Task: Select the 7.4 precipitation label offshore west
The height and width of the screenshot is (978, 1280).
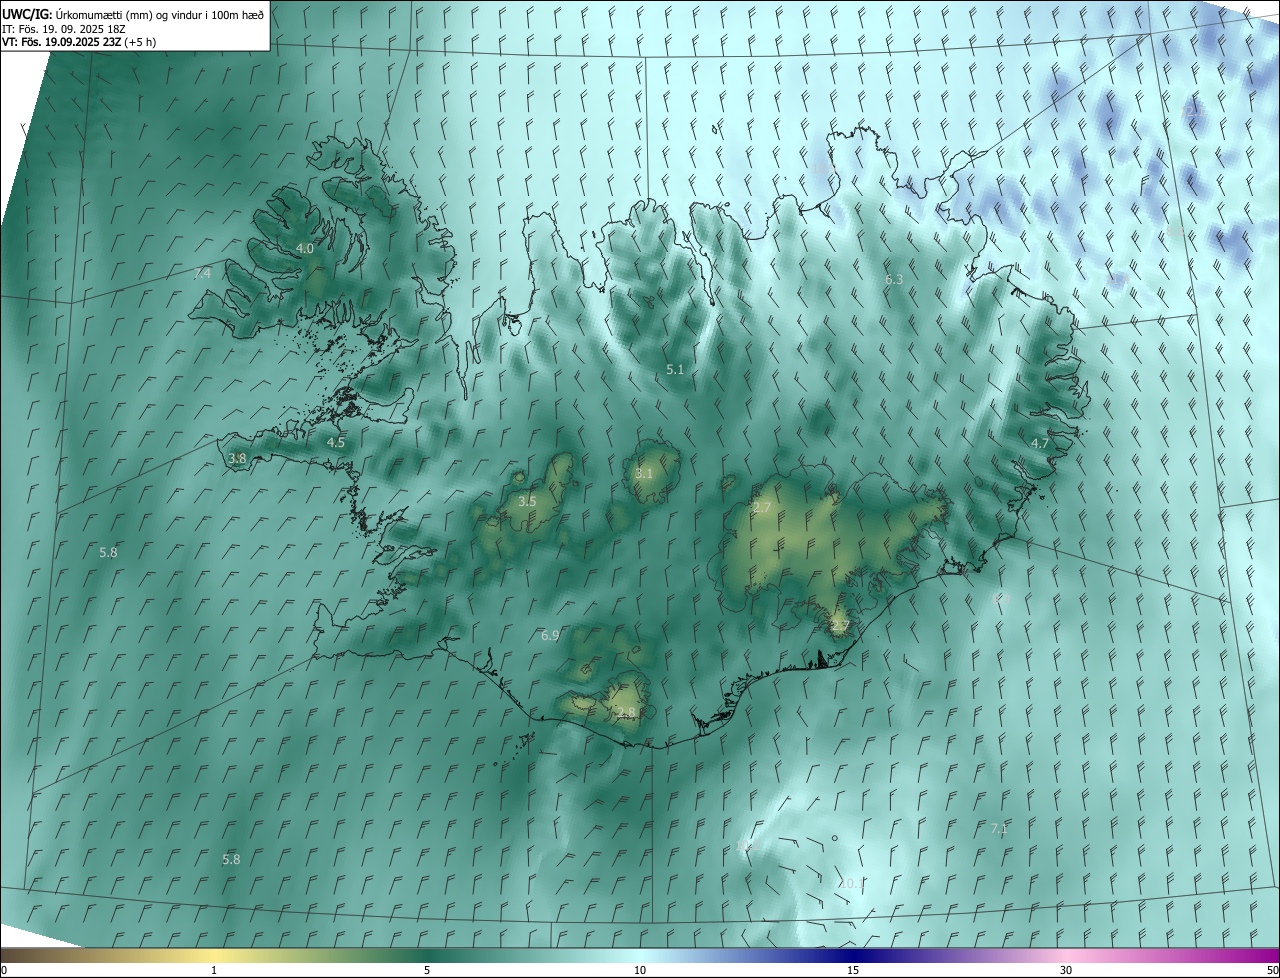Action: click(x=203, y=273)
